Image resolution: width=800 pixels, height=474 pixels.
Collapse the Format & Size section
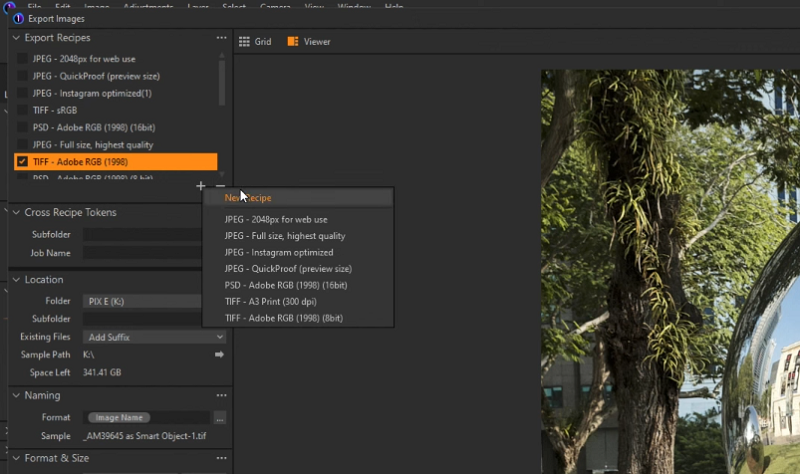(x=16, y=458)
